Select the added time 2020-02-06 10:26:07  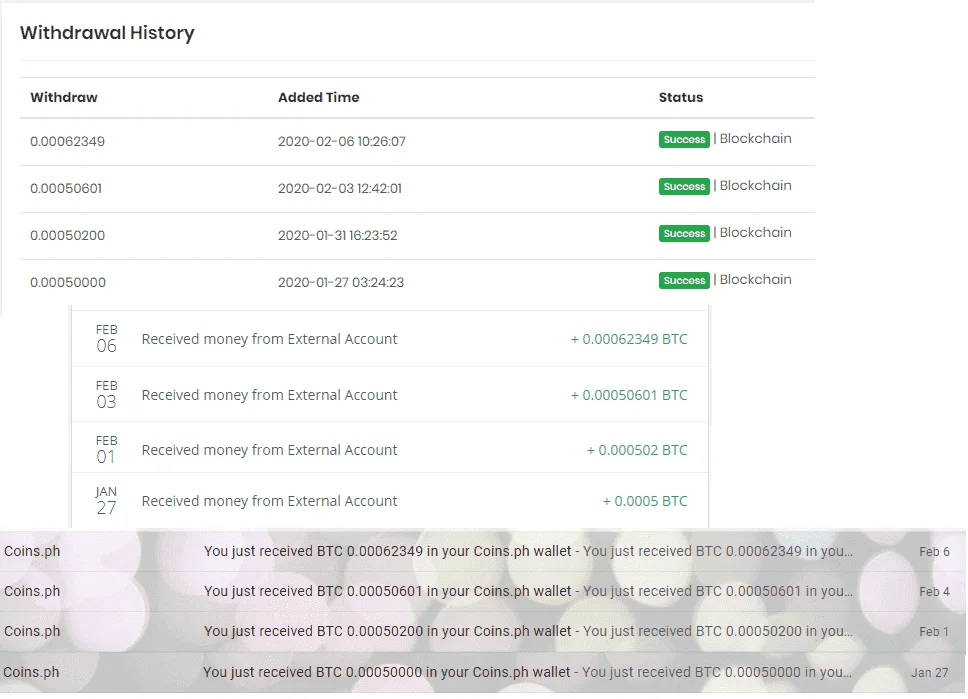coord(342,141)
